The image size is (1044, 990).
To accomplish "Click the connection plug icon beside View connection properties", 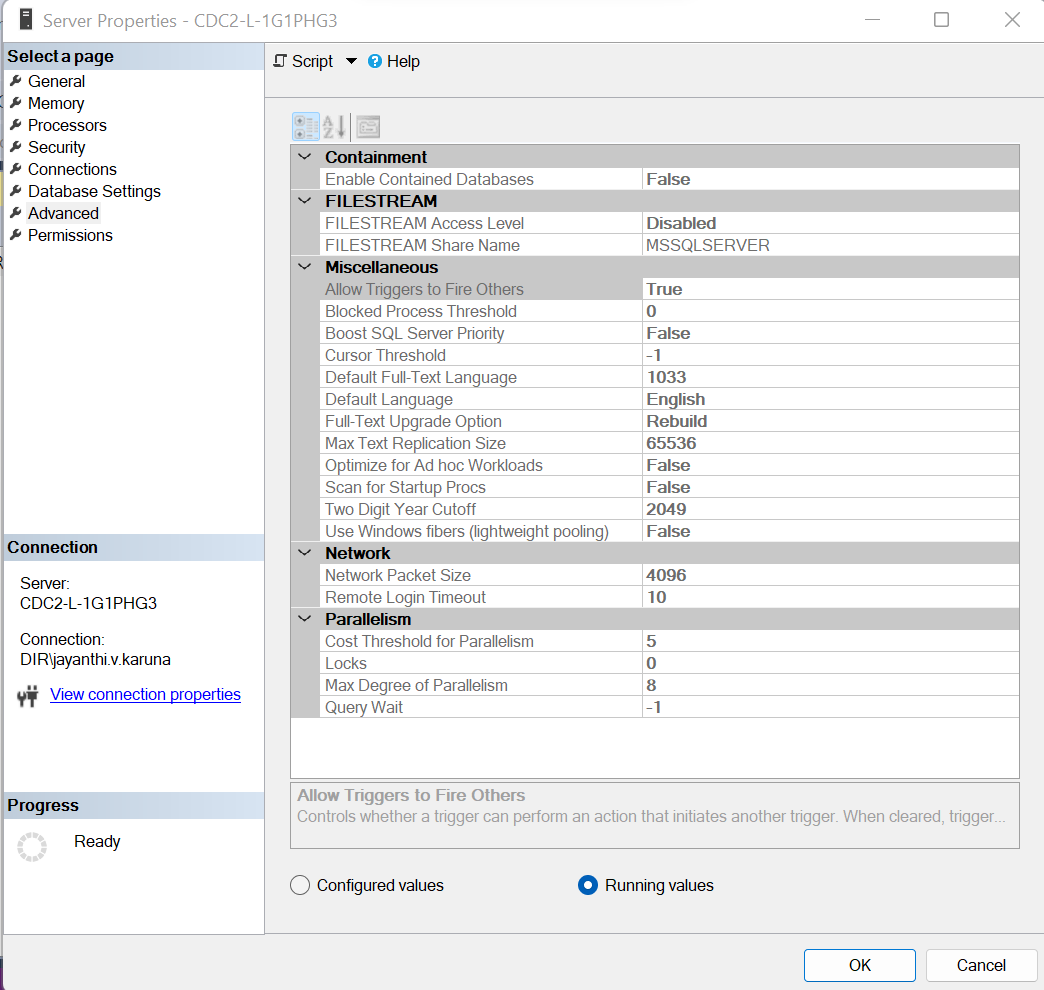I will click(x=27, y=696).
